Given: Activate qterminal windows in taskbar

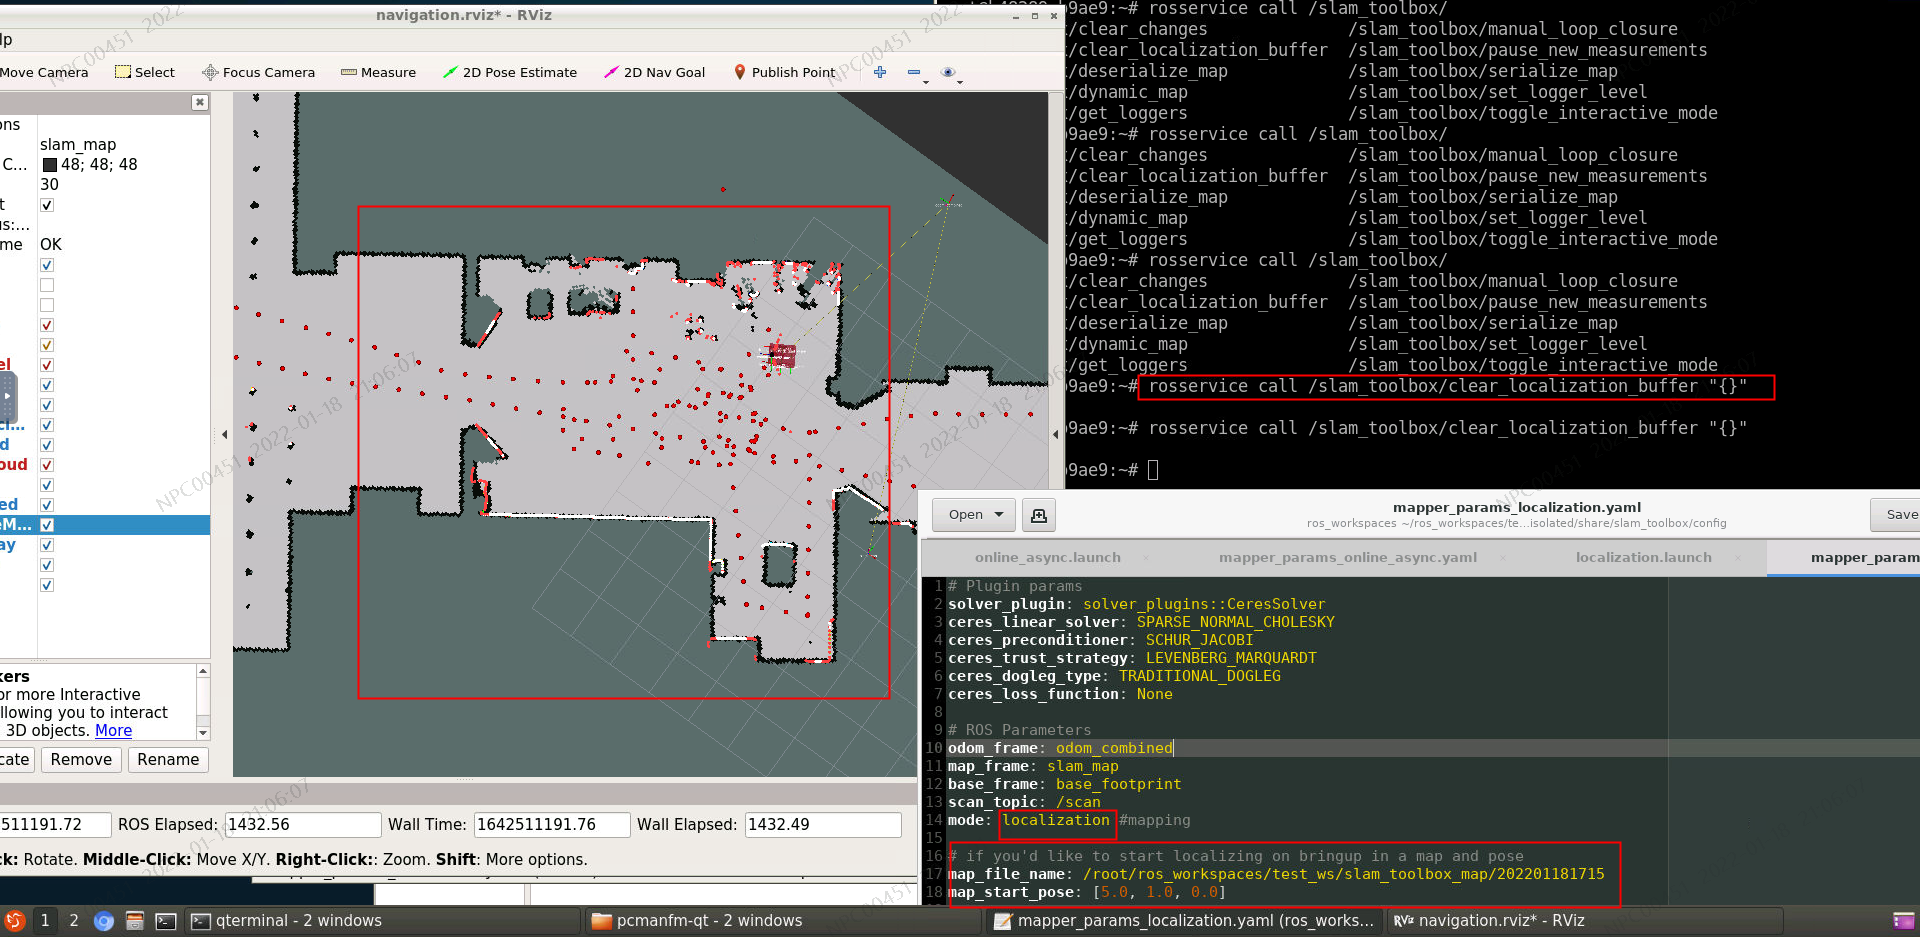Looking at the screenshot, I should (384, 921).
